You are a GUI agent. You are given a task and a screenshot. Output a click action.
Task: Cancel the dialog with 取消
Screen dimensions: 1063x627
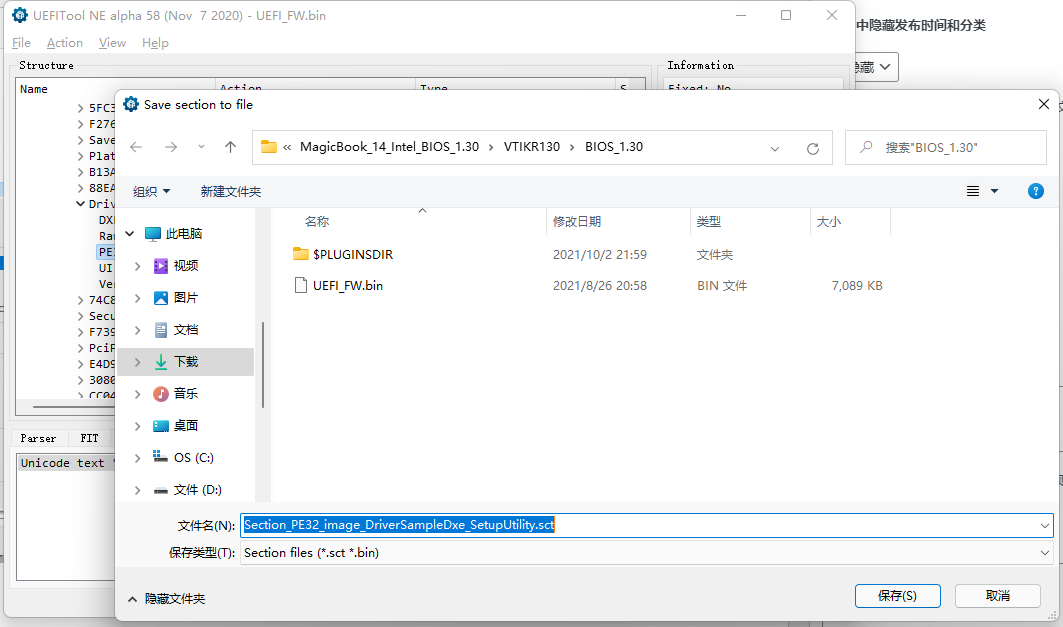[998, 596]
